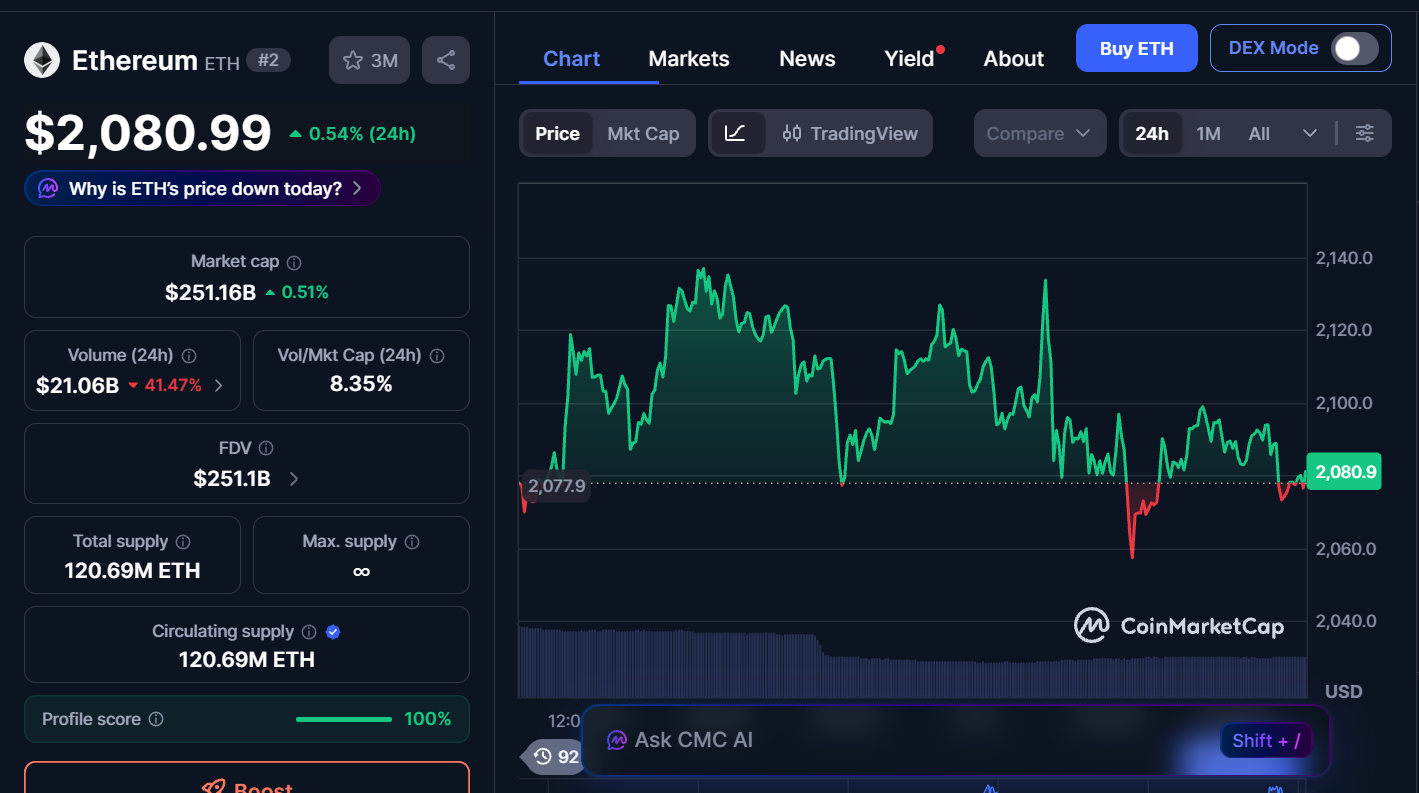Open the News tab
This screenshot has width=1419, height=793.
click(806, 58)
